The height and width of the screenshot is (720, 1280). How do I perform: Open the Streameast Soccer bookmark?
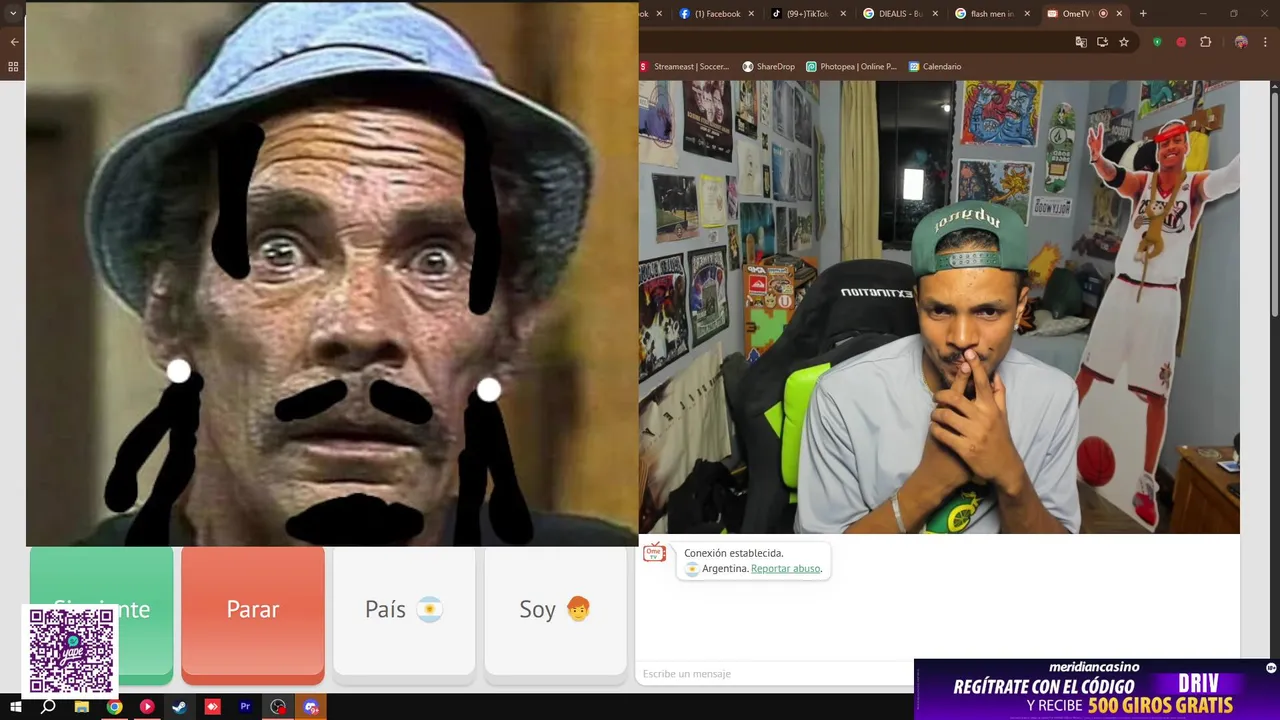pyautogui.click(x=685, y=67)
